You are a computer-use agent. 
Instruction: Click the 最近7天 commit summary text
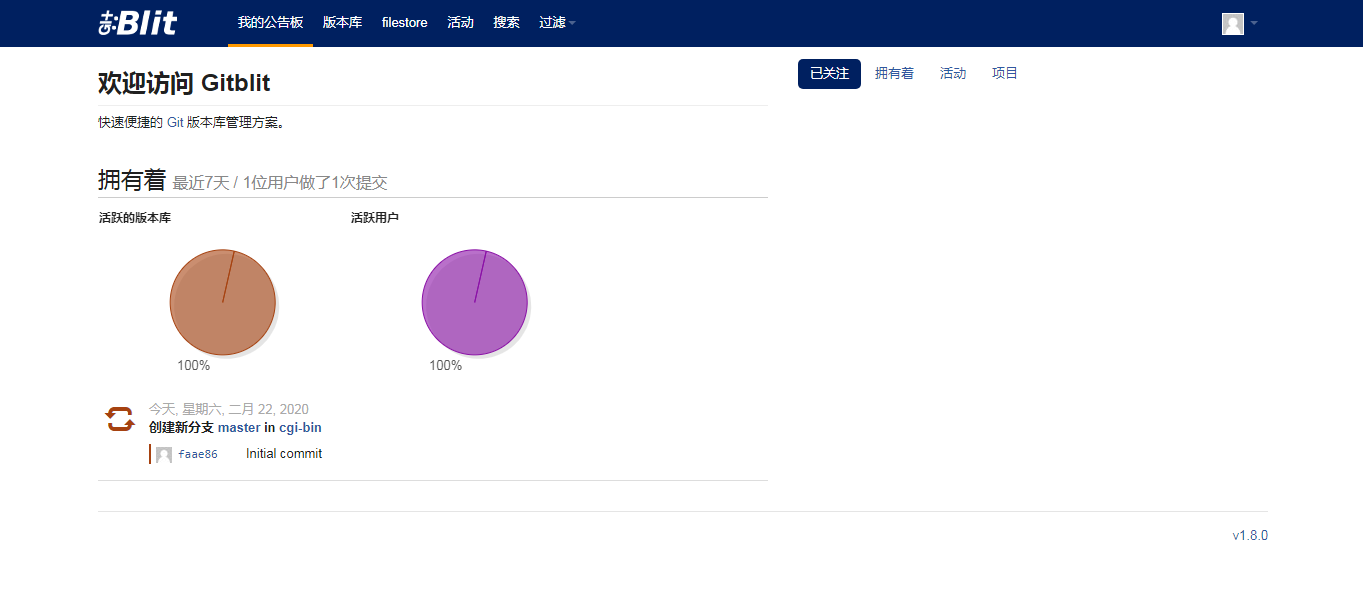point(280,183)
